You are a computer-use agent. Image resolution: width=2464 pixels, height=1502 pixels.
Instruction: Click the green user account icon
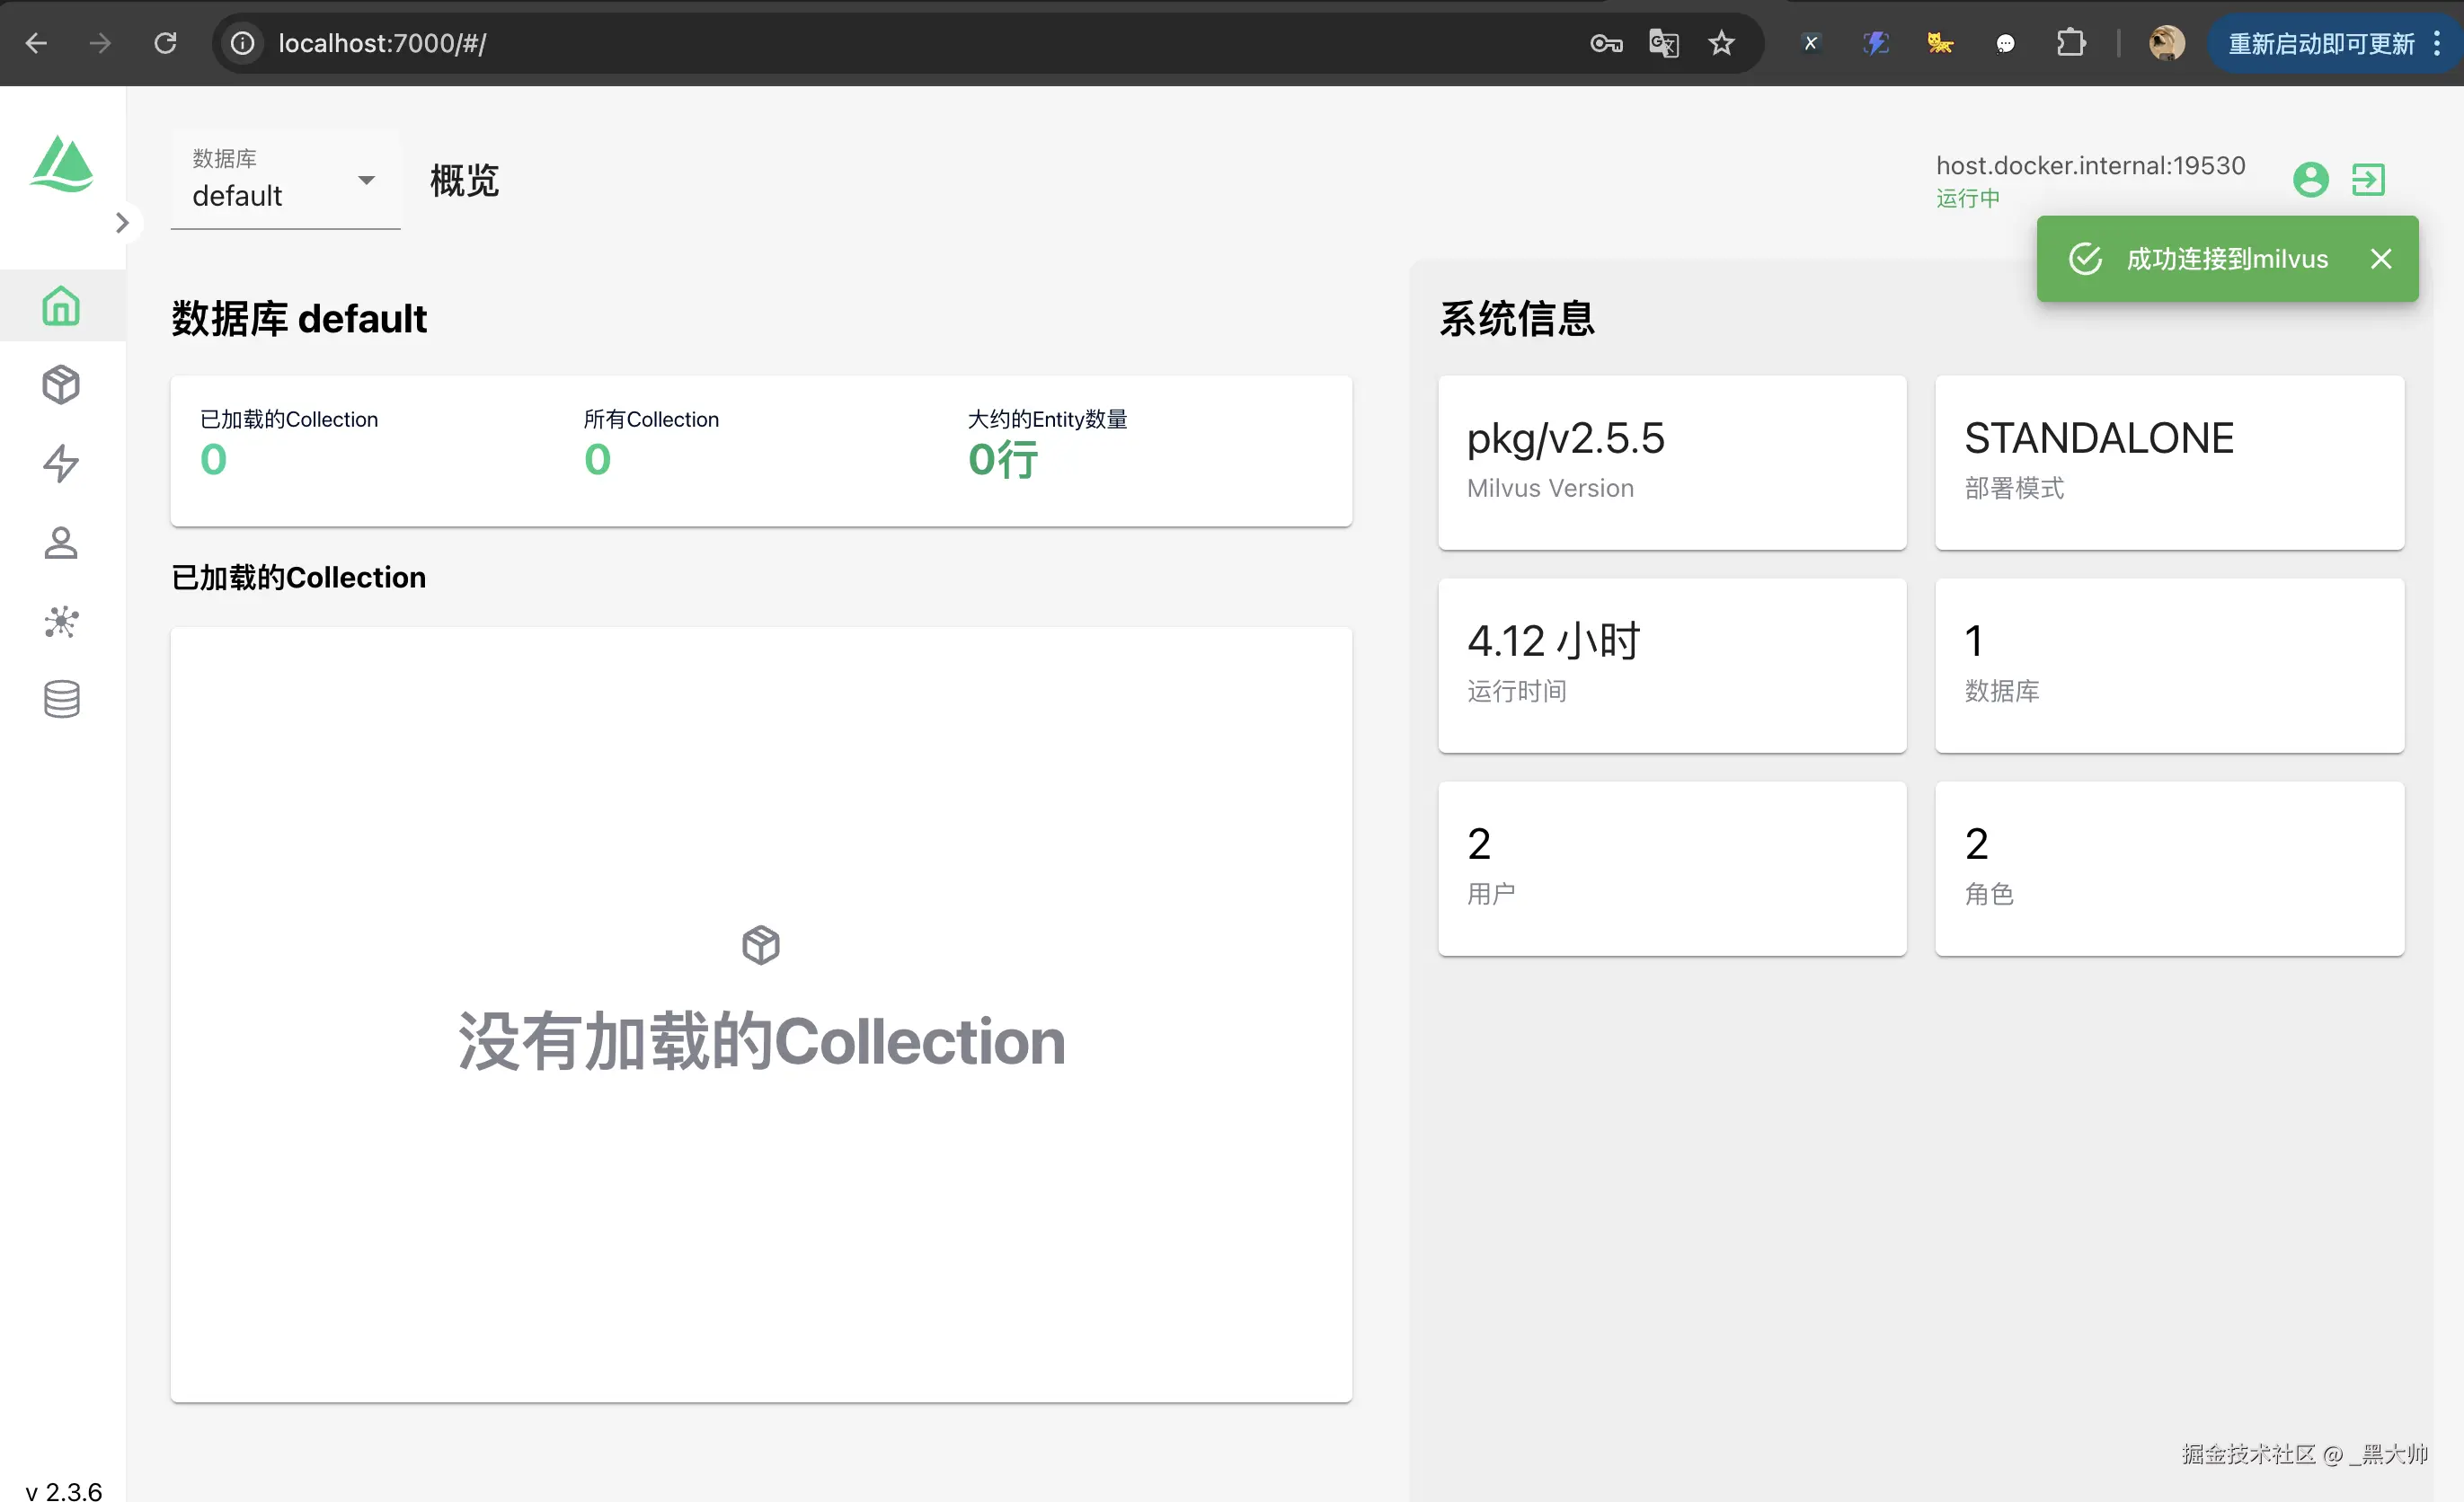tap(2310, 180)
